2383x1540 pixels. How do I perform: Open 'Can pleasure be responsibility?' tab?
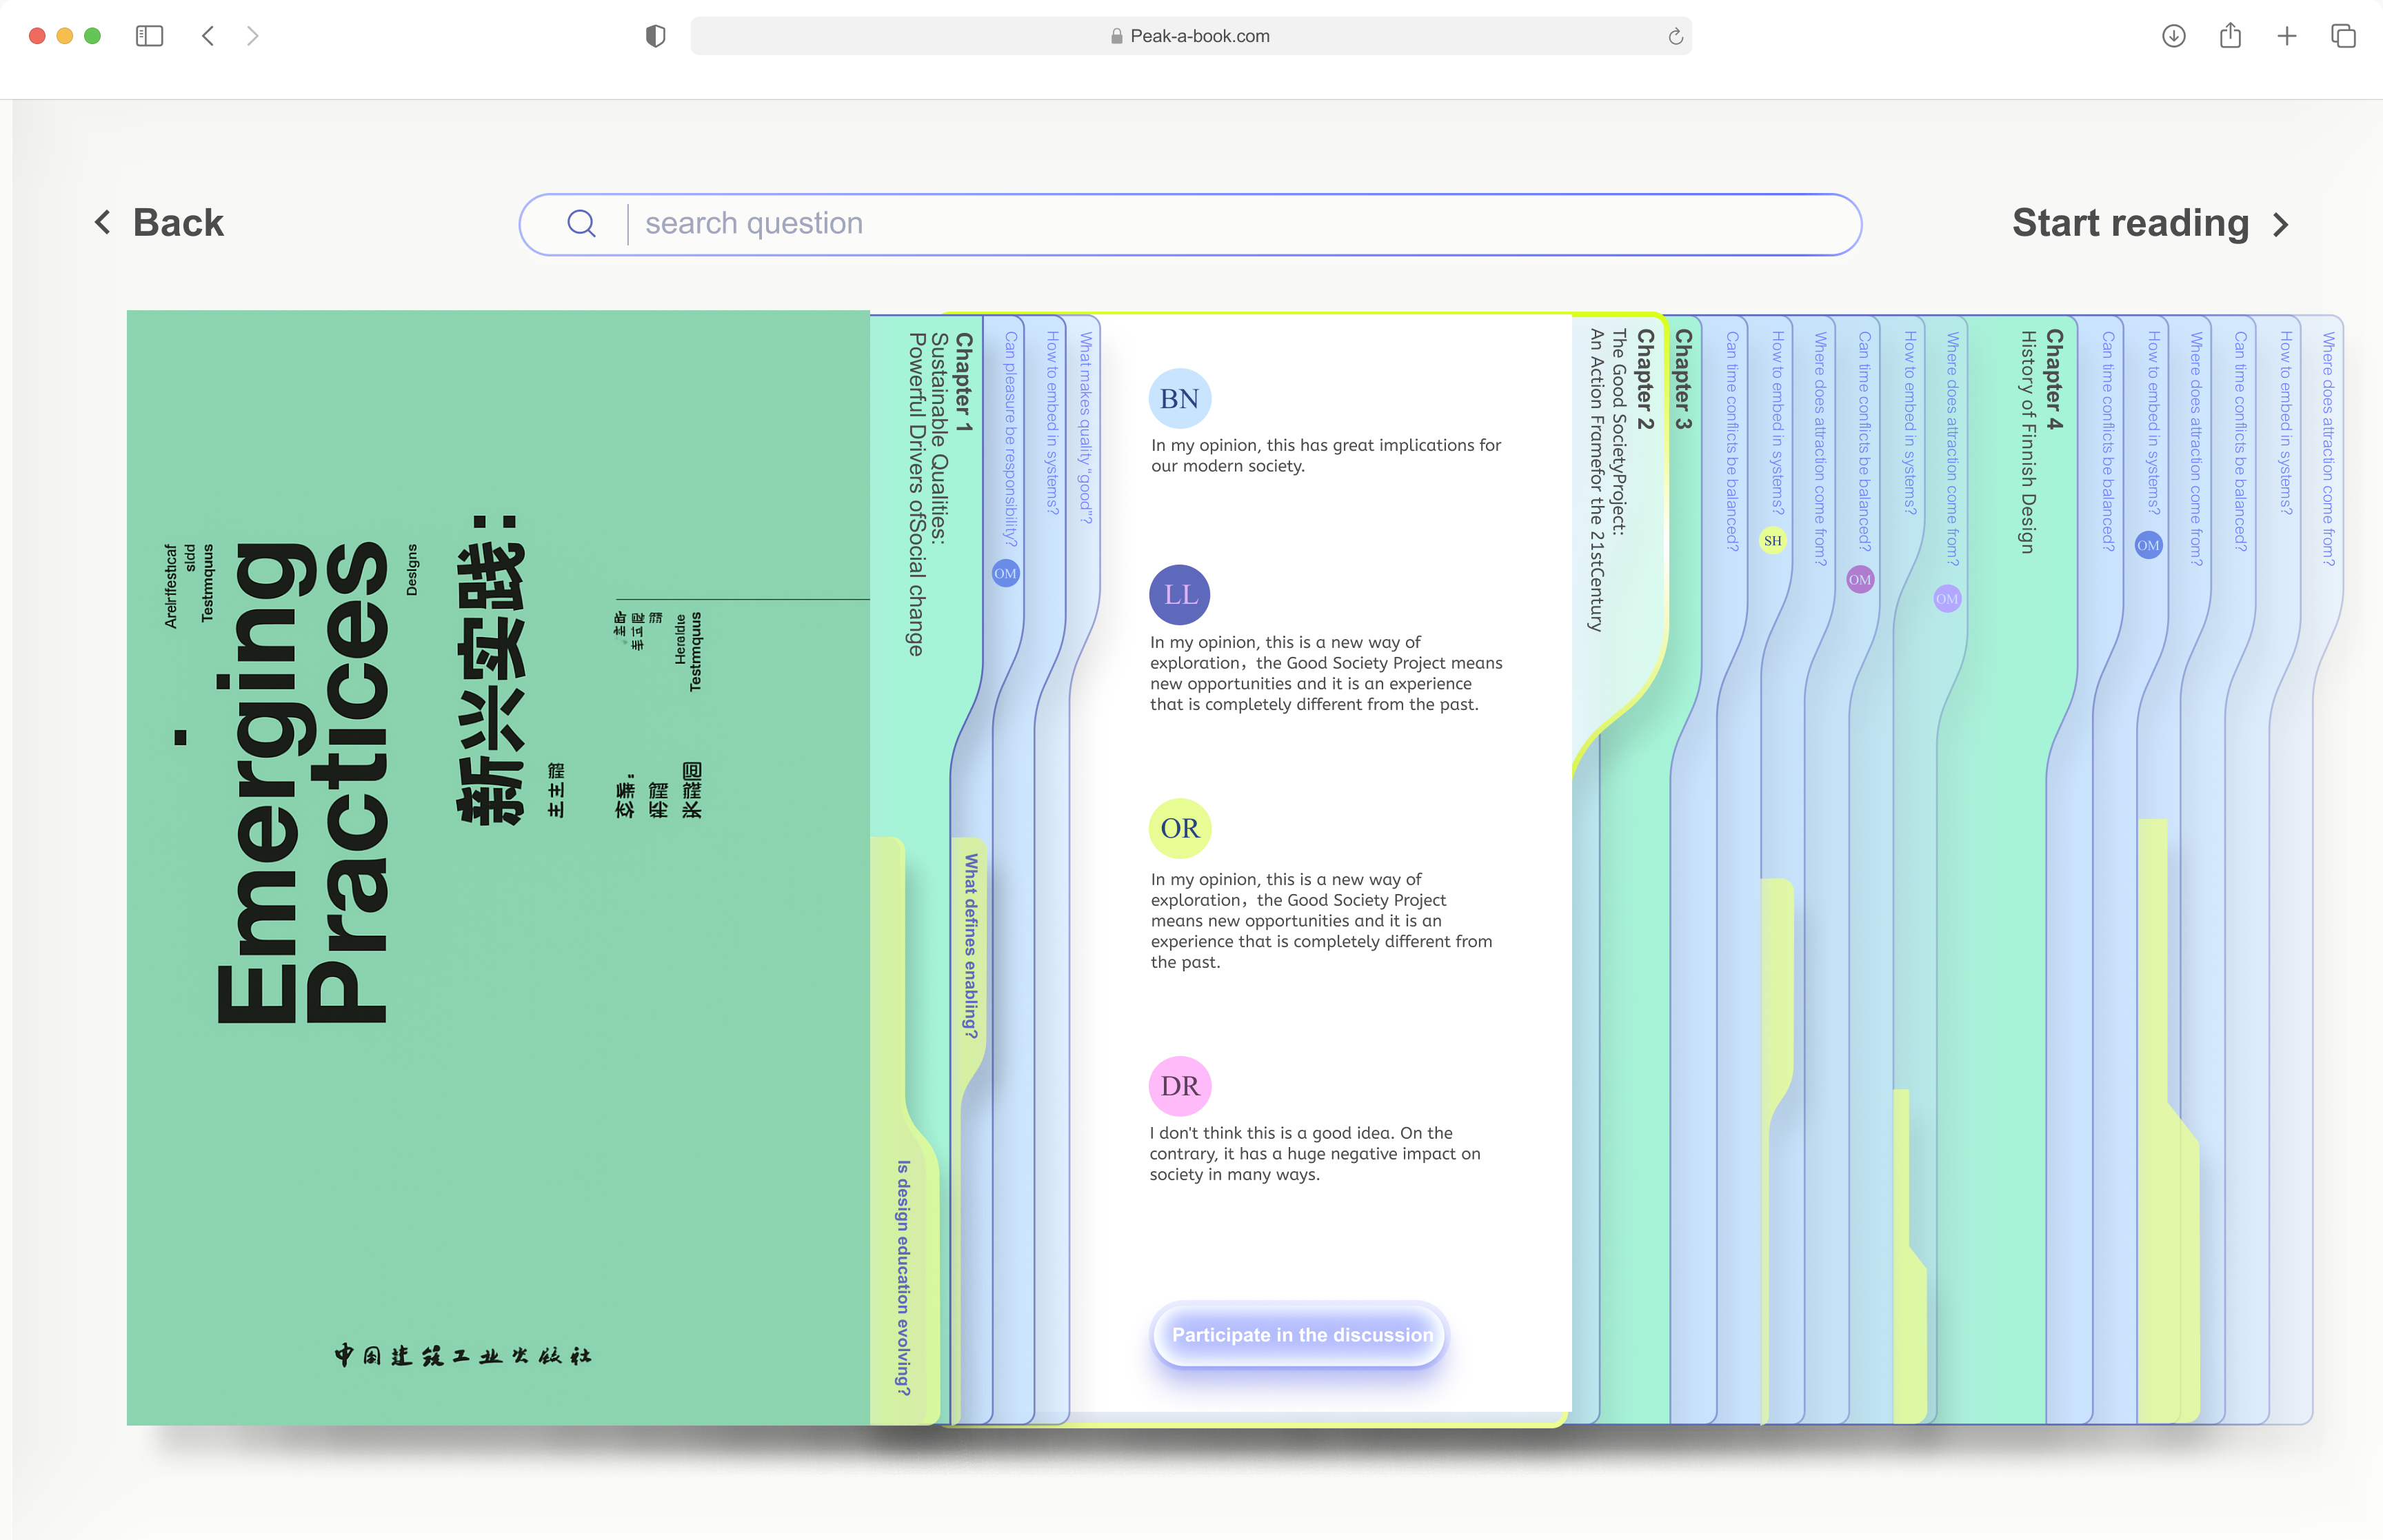[x=1010, y=439]
